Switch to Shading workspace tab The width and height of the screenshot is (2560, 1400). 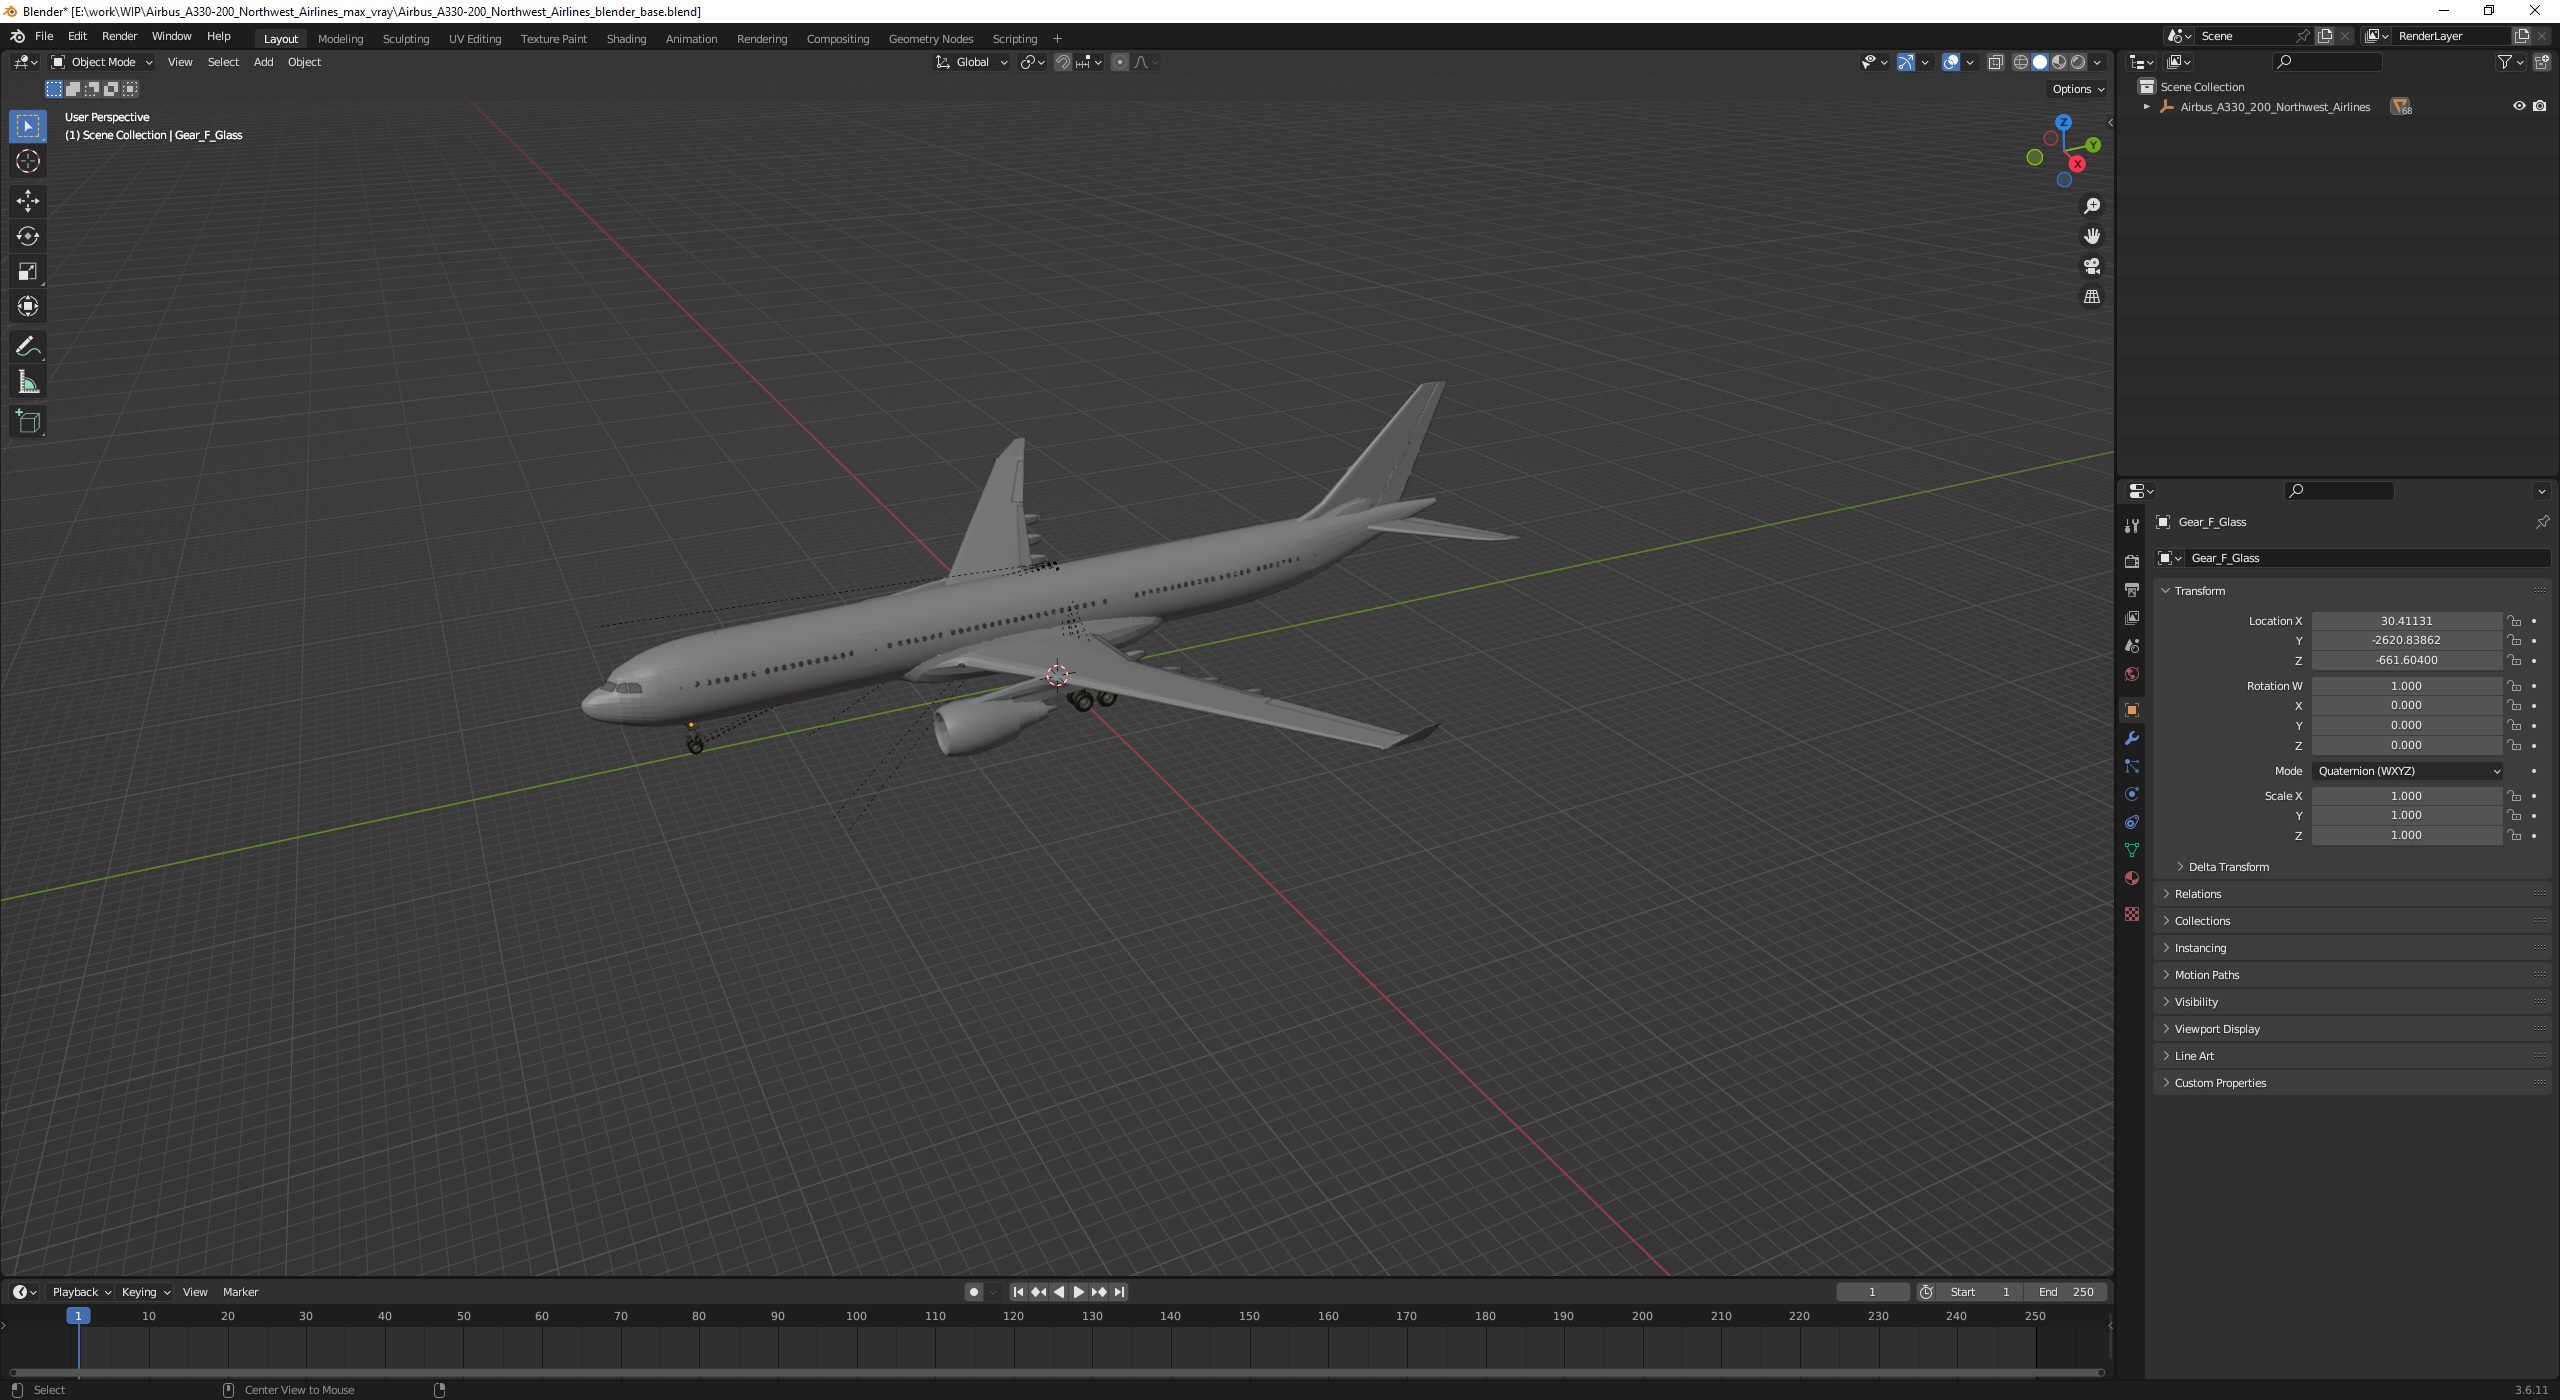[x=626, y=39]
